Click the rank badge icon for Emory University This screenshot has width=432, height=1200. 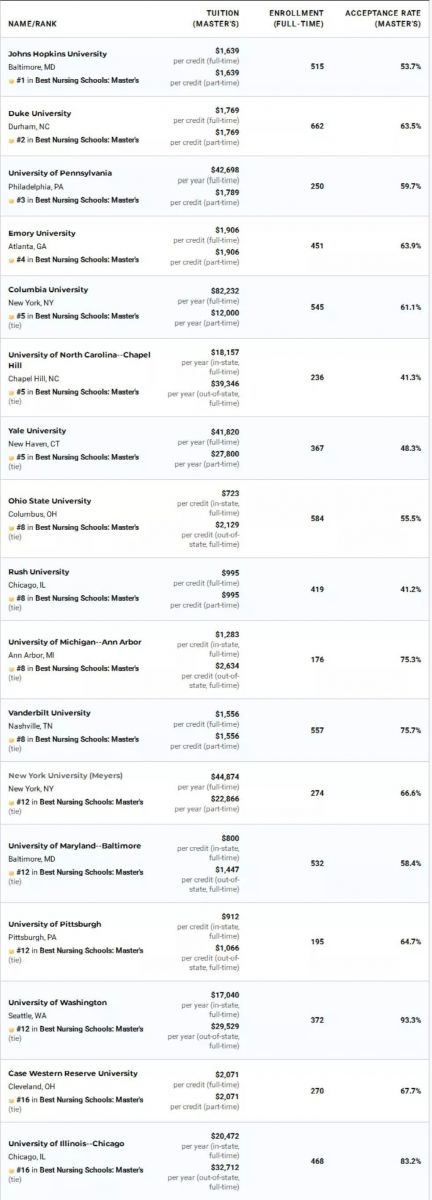pyautogui.click(x=11, y=260)
